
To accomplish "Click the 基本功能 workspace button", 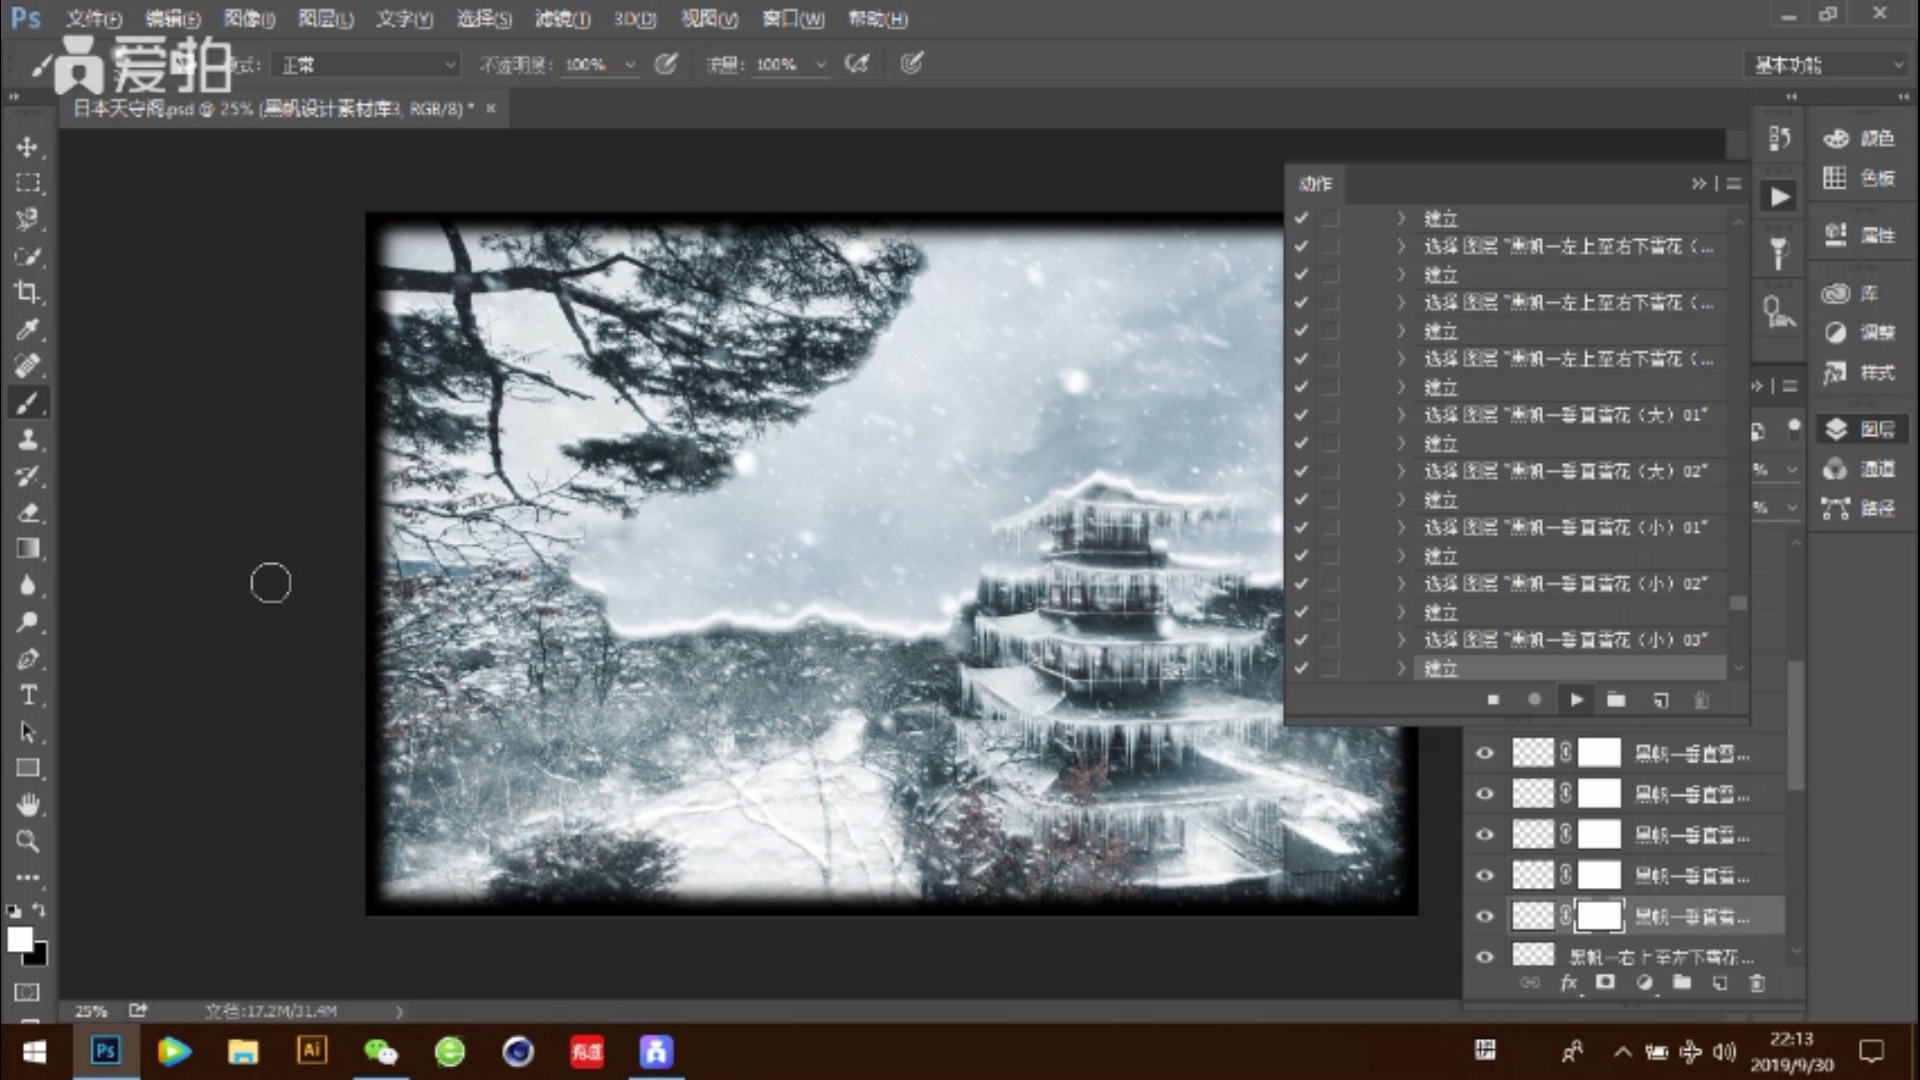I will pyautogui.click(x=1825, y=63).
